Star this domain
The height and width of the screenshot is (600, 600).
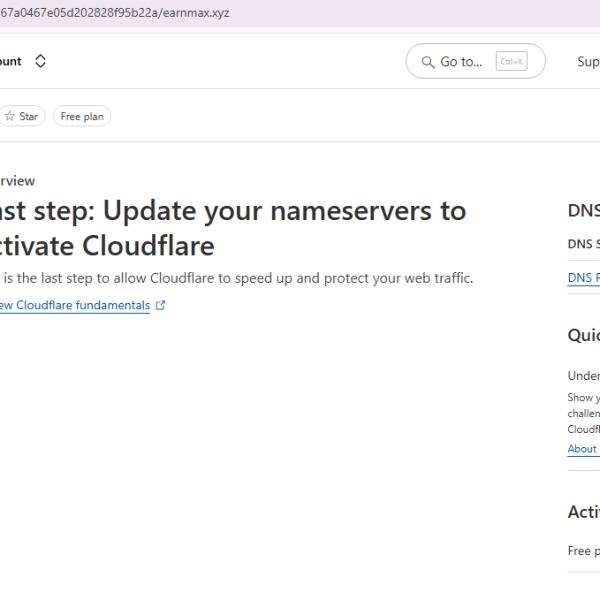22,116
